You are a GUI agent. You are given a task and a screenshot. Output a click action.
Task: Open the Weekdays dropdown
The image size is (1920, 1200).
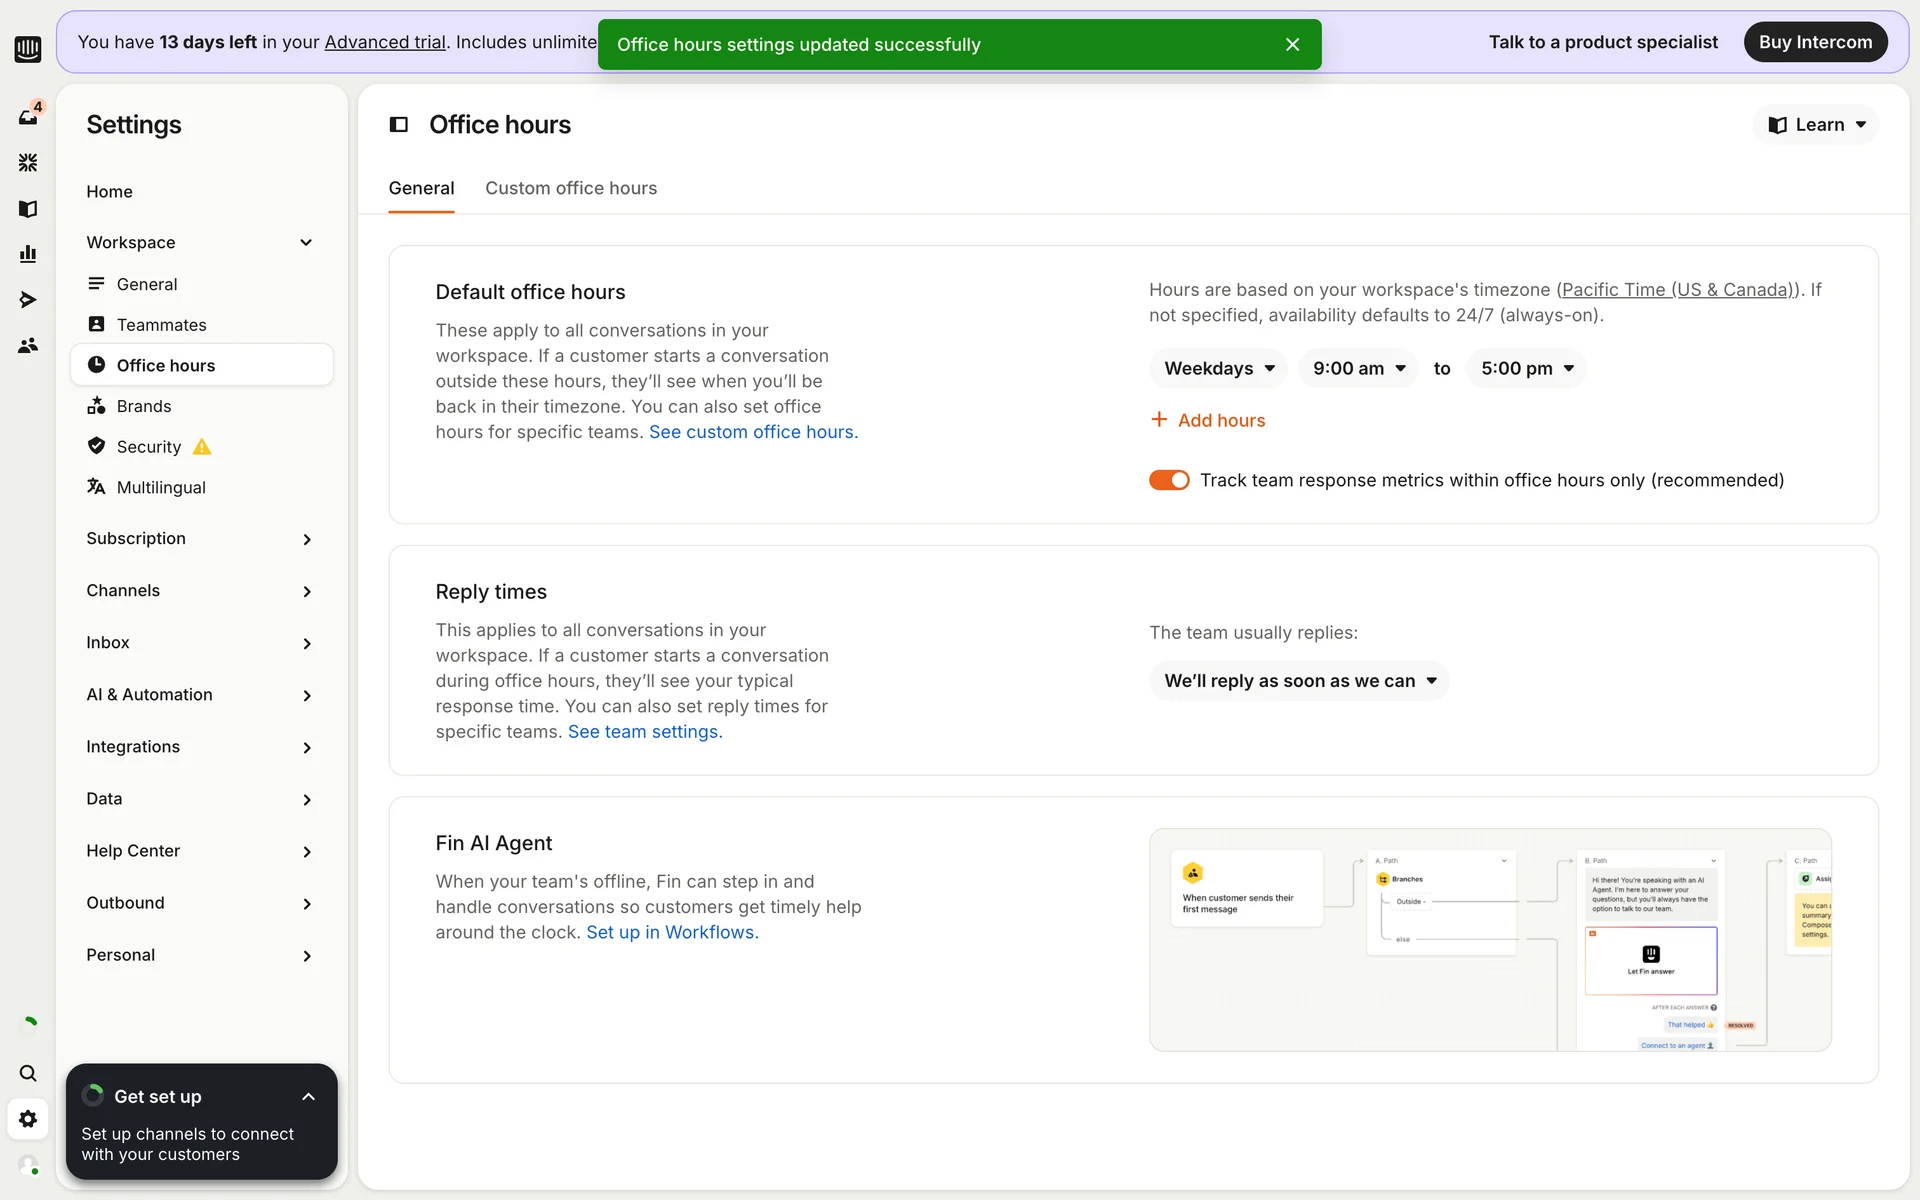pos(1218,368)
